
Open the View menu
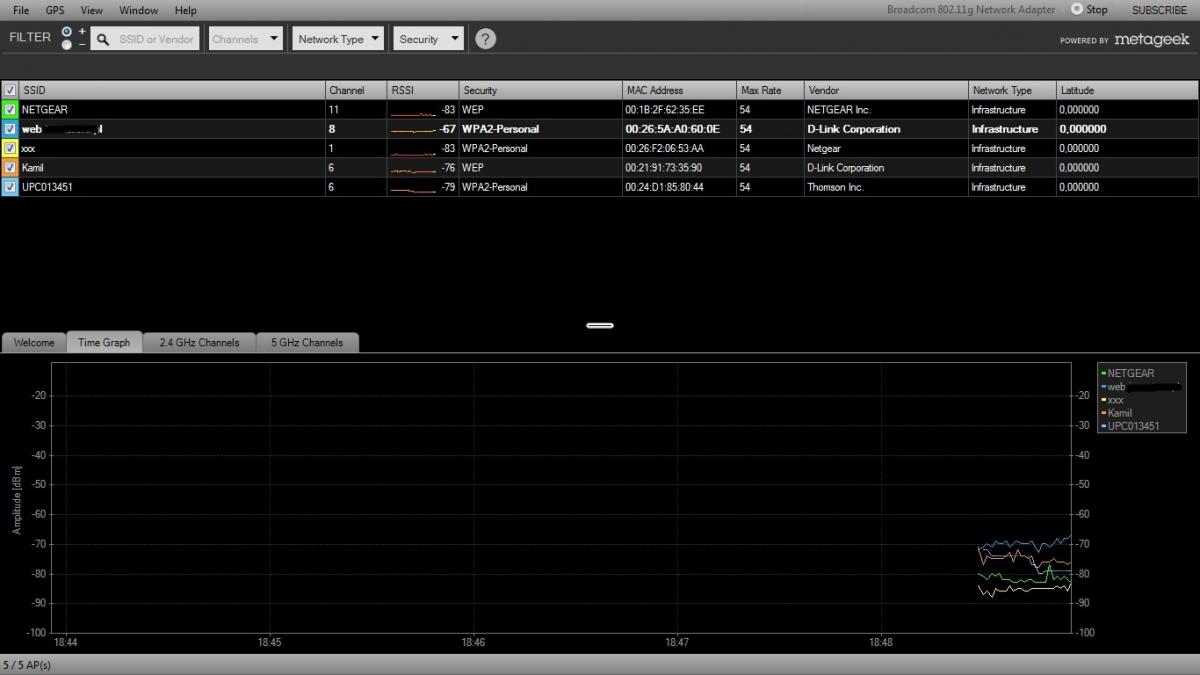coord(92,10)
